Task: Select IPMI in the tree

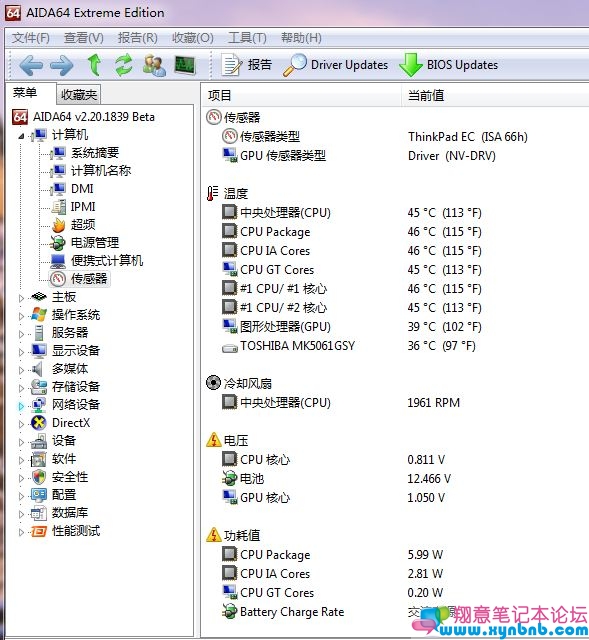Action: click(83, 207)
